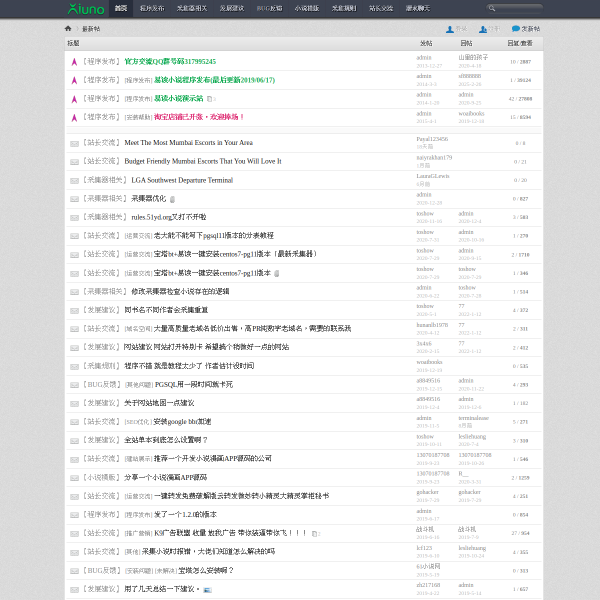
Task: Click envelope icon of 全站单本到底怎么设置 thread
Action: click(x=74, y=441)
